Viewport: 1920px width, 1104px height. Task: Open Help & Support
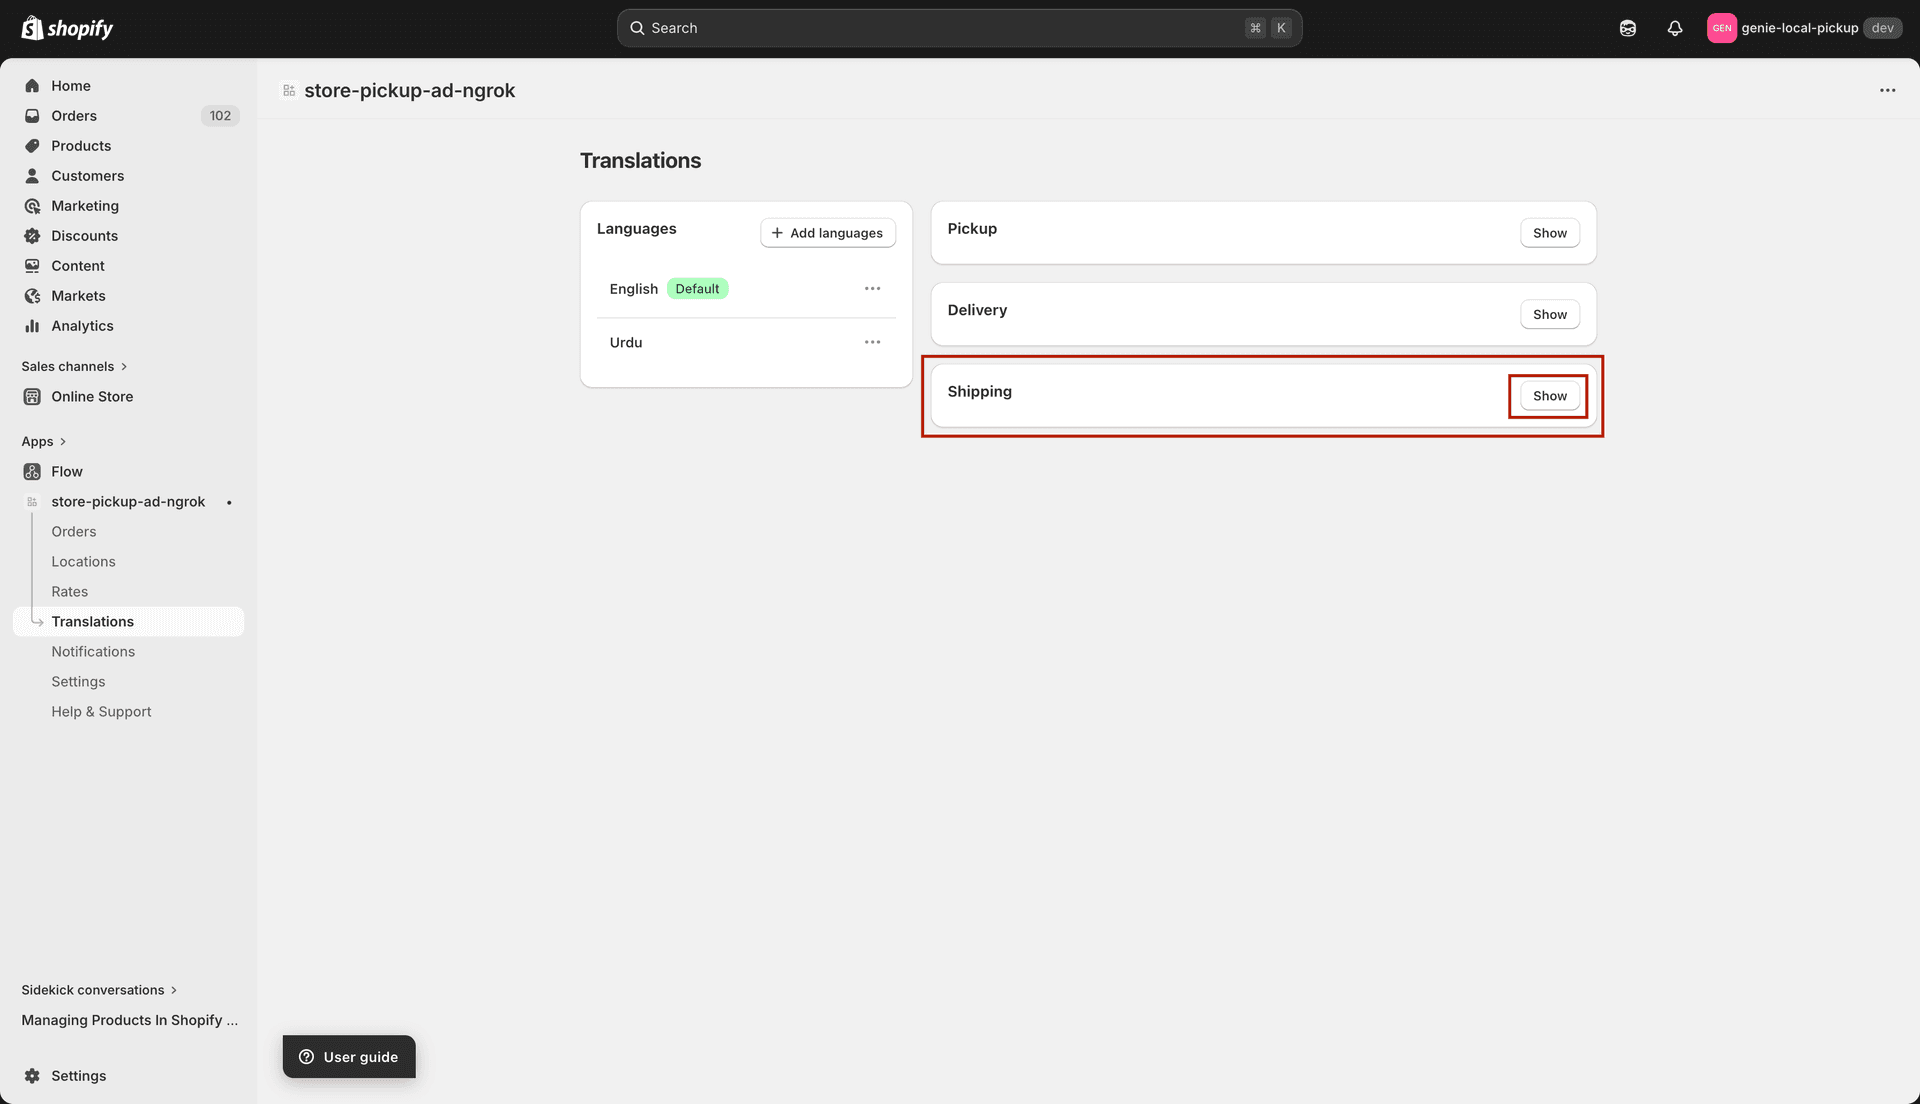101,711
